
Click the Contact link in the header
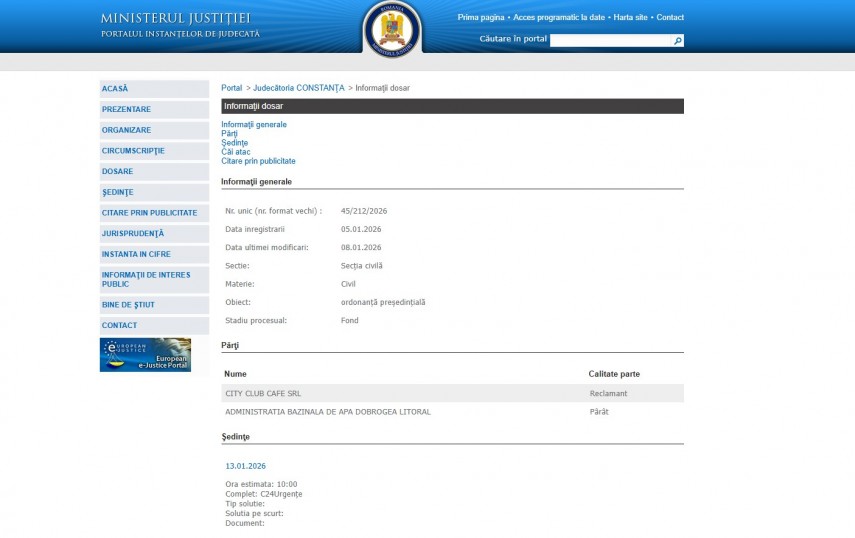click(x=670, y=17)
